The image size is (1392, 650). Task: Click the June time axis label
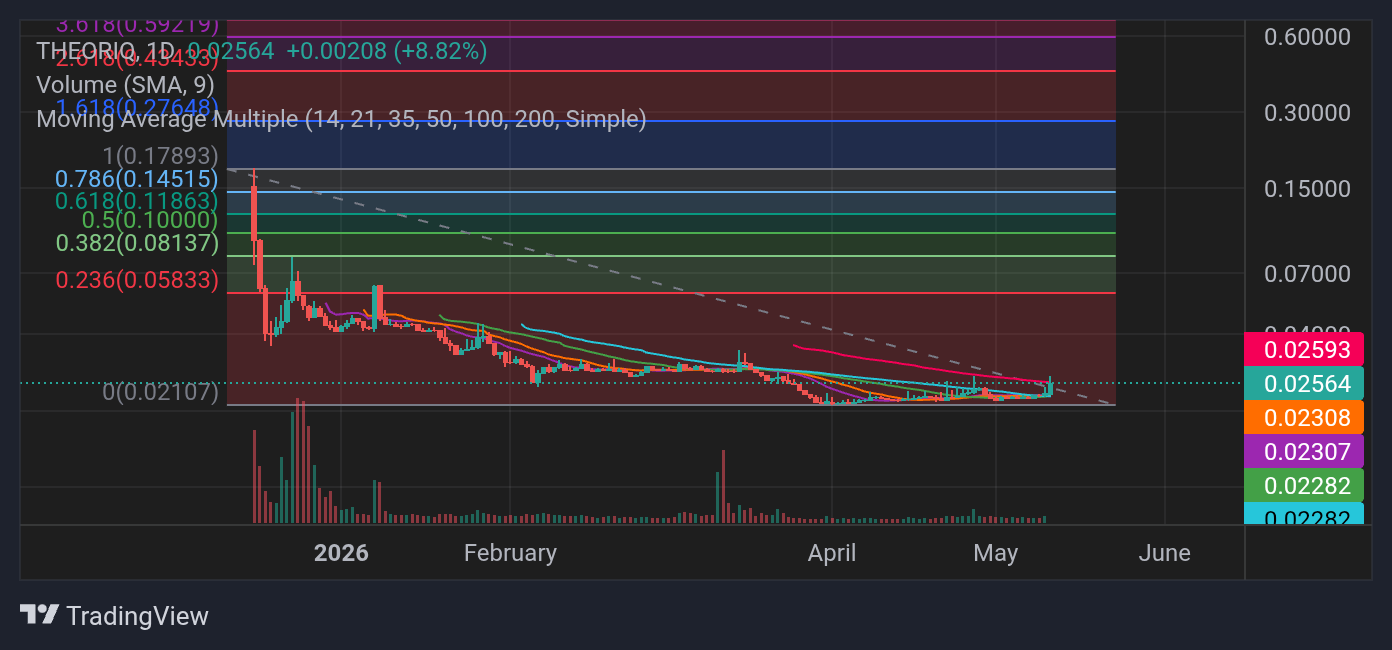tap(1164, 553)
